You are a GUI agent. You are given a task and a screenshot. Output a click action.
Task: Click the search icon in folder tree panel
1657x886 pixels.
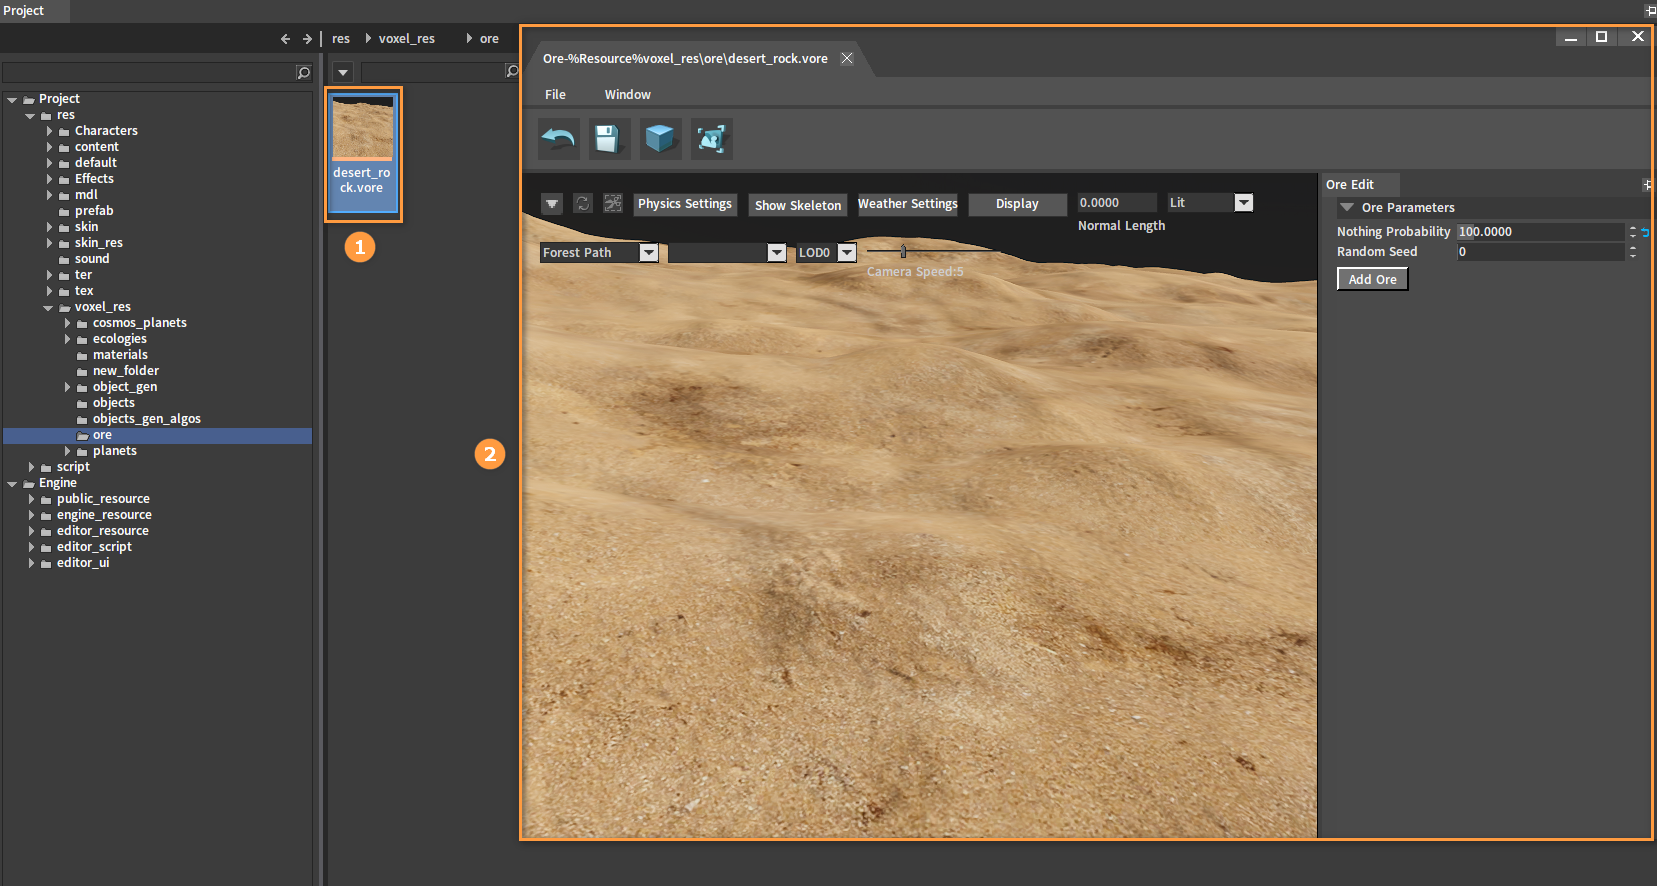303,73
